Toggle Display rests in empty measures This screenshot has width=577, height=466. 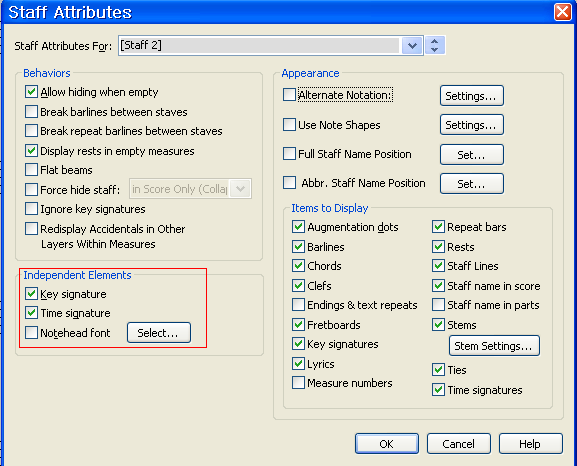(x=31, y=151)
